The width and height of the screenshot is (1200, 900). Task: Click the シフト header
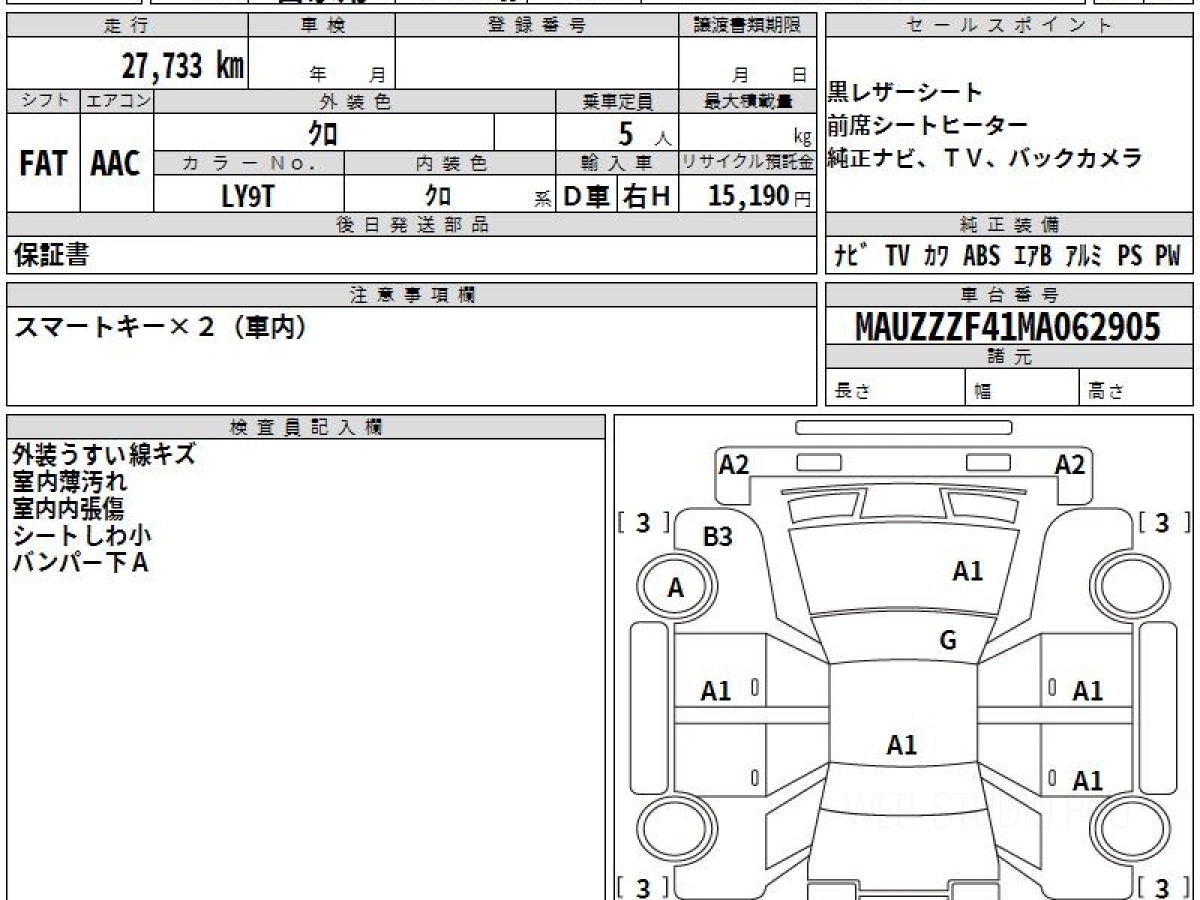tap(43, 101)
